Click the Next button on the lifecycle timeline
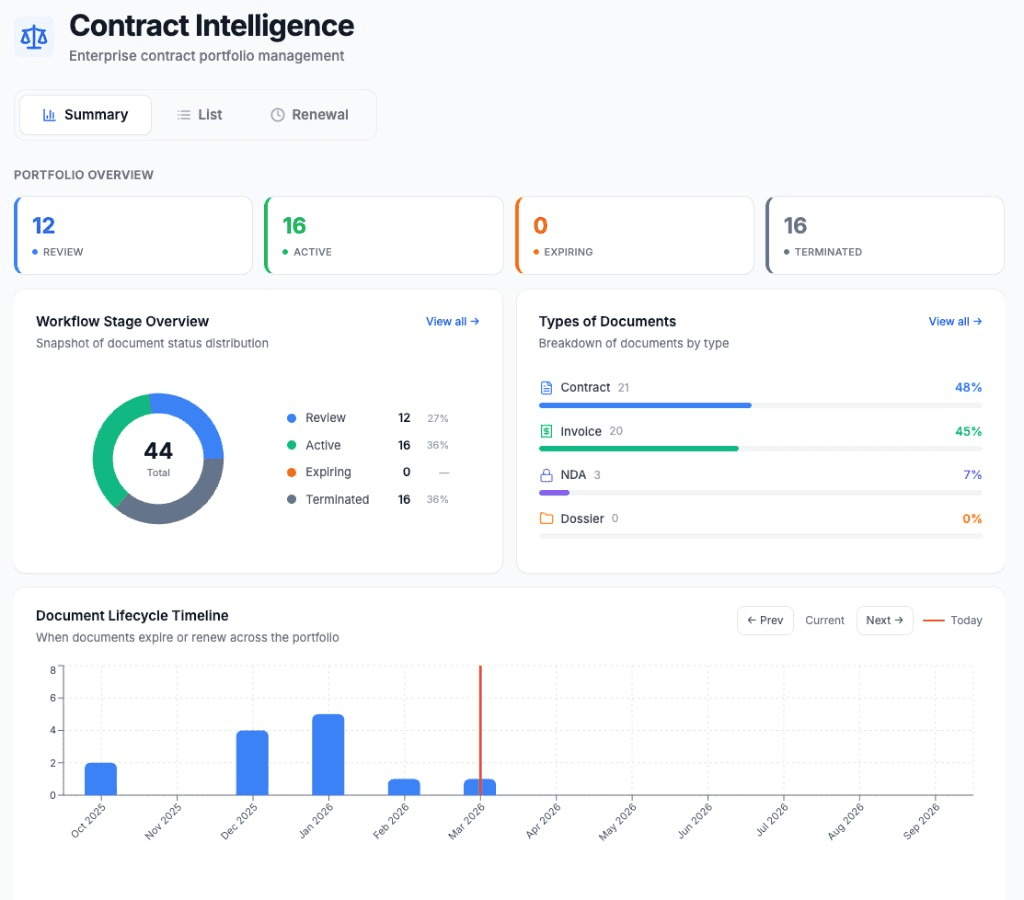Viewport: 1024px width, 900px height. click(x=884, y=620)
